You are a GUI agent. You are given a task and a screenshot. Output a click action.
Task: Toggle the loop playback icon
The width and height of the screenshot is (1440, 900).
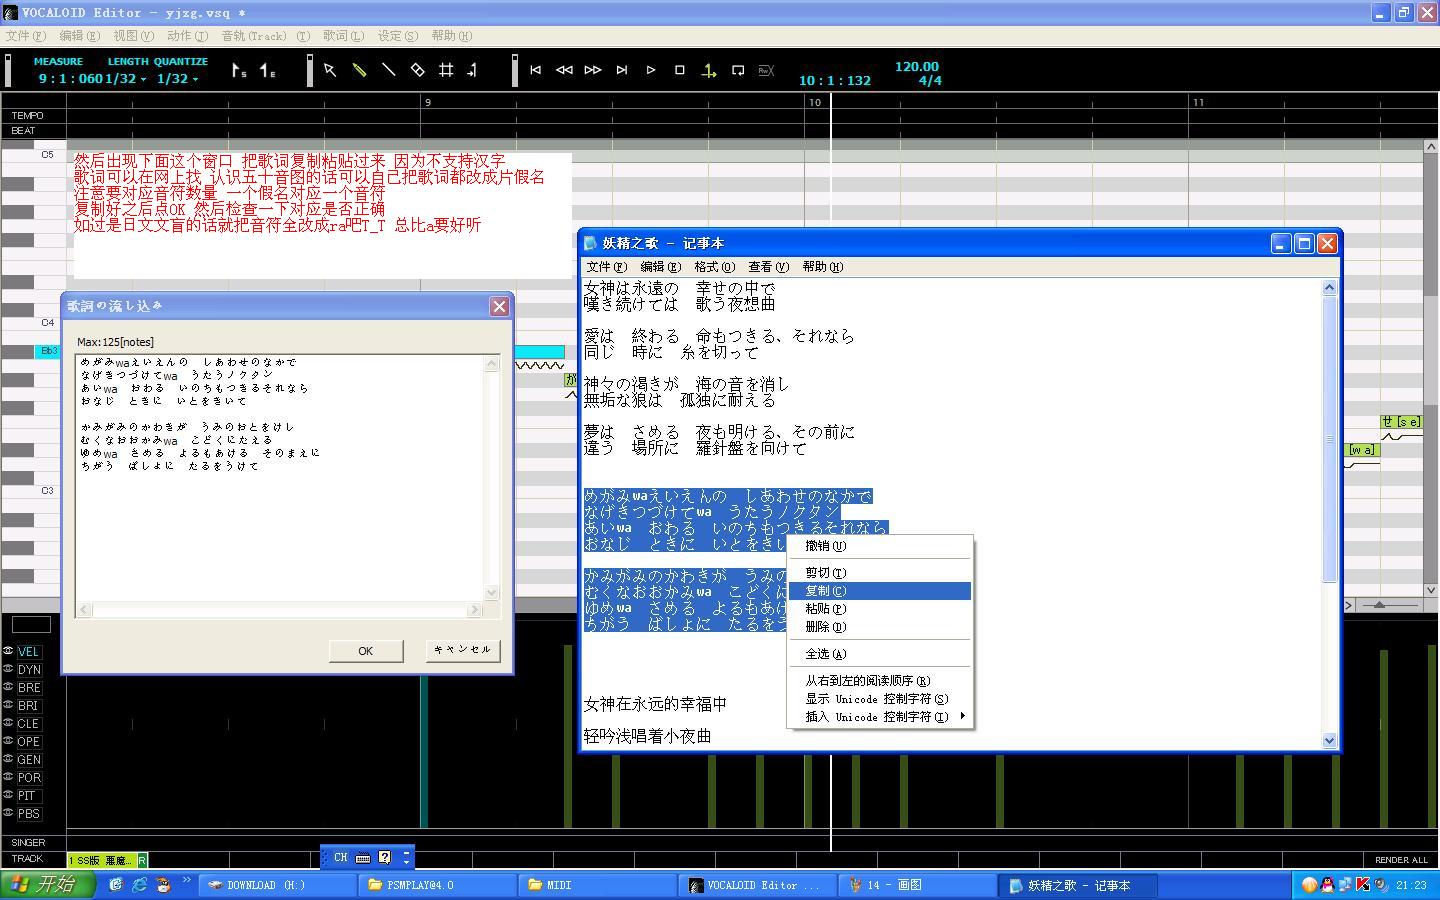click(x=738, y=70)
